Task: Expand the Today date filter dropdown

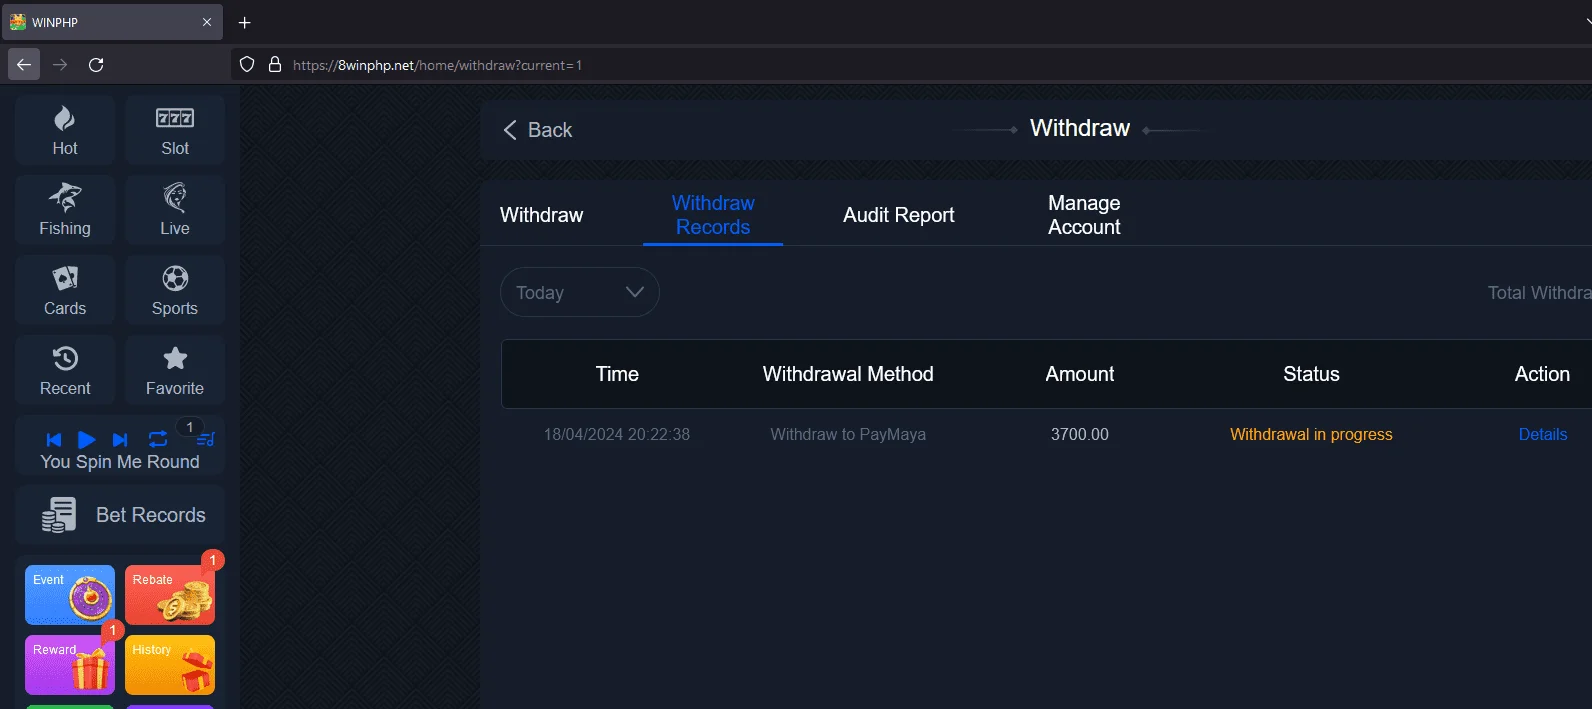Action: [x=580, y=292]
